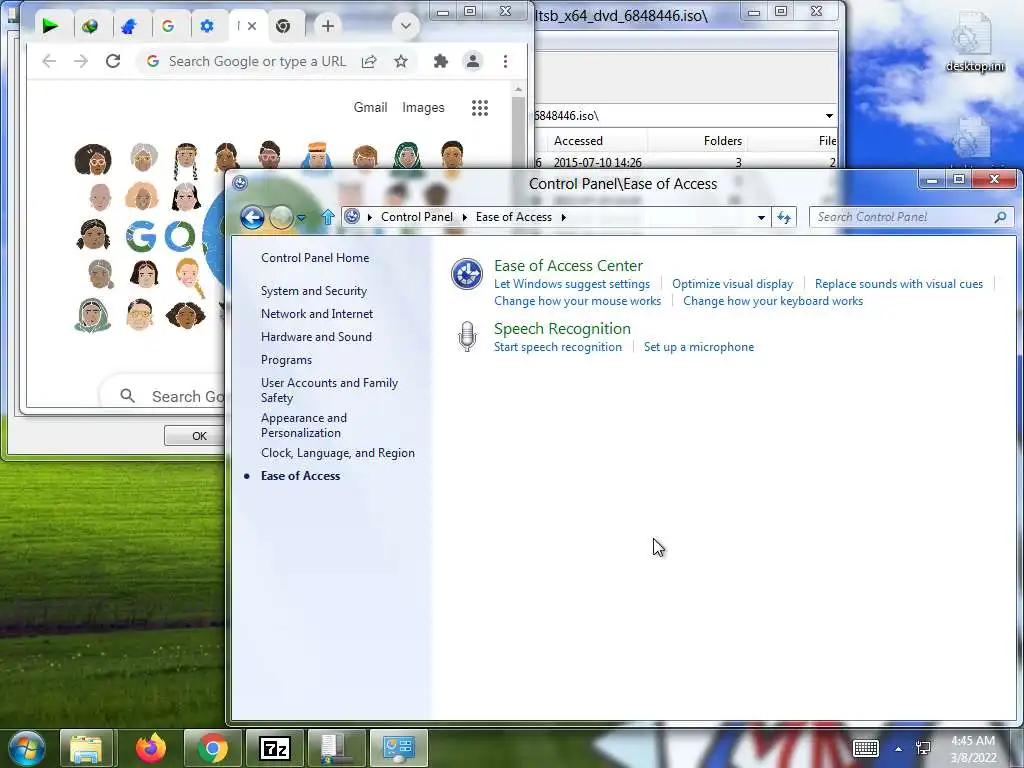1024x768 pixels.
Task: Show hidden system tray icons
Action: tap(899, 749)
